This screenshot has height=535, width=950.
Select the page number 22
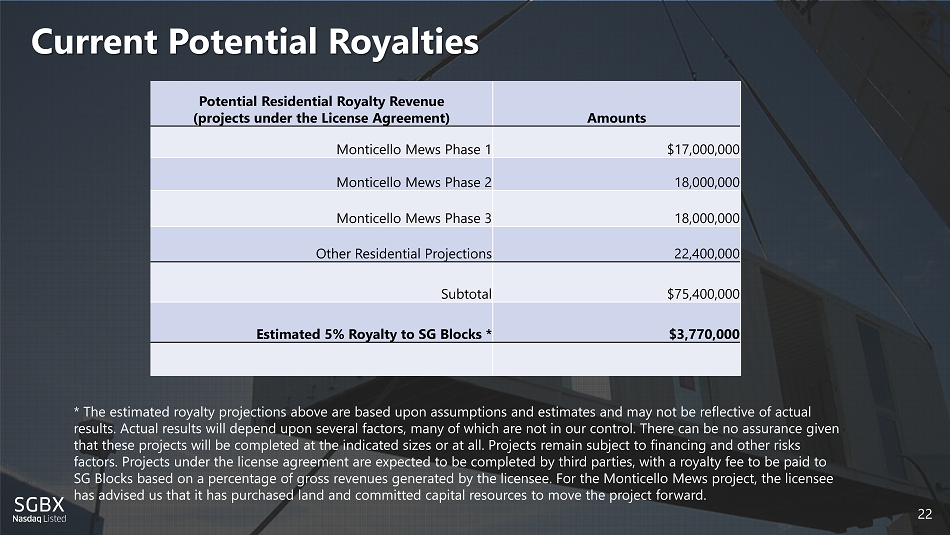coord(925,514)
